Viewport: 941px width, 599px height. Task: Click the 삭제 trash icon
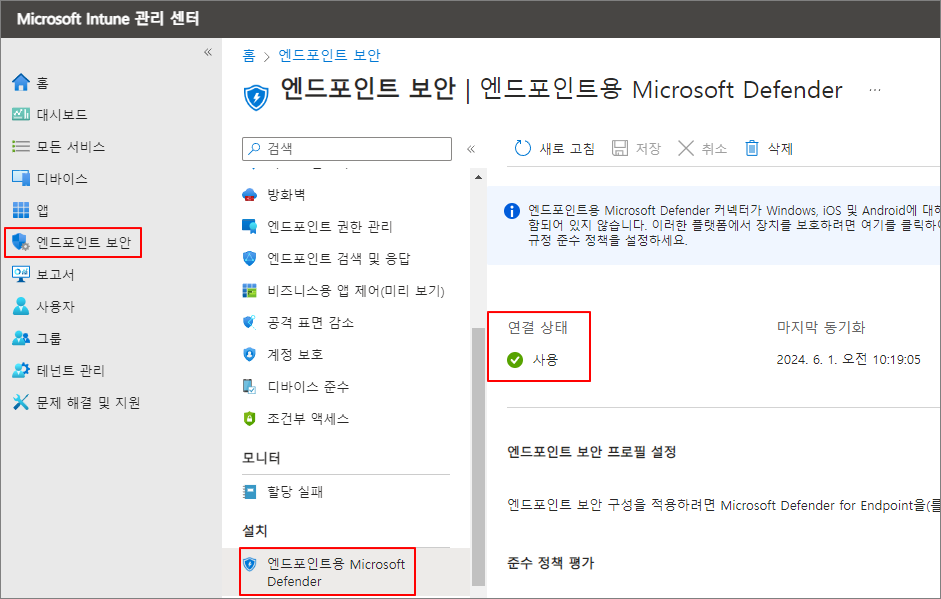point(752,148)
